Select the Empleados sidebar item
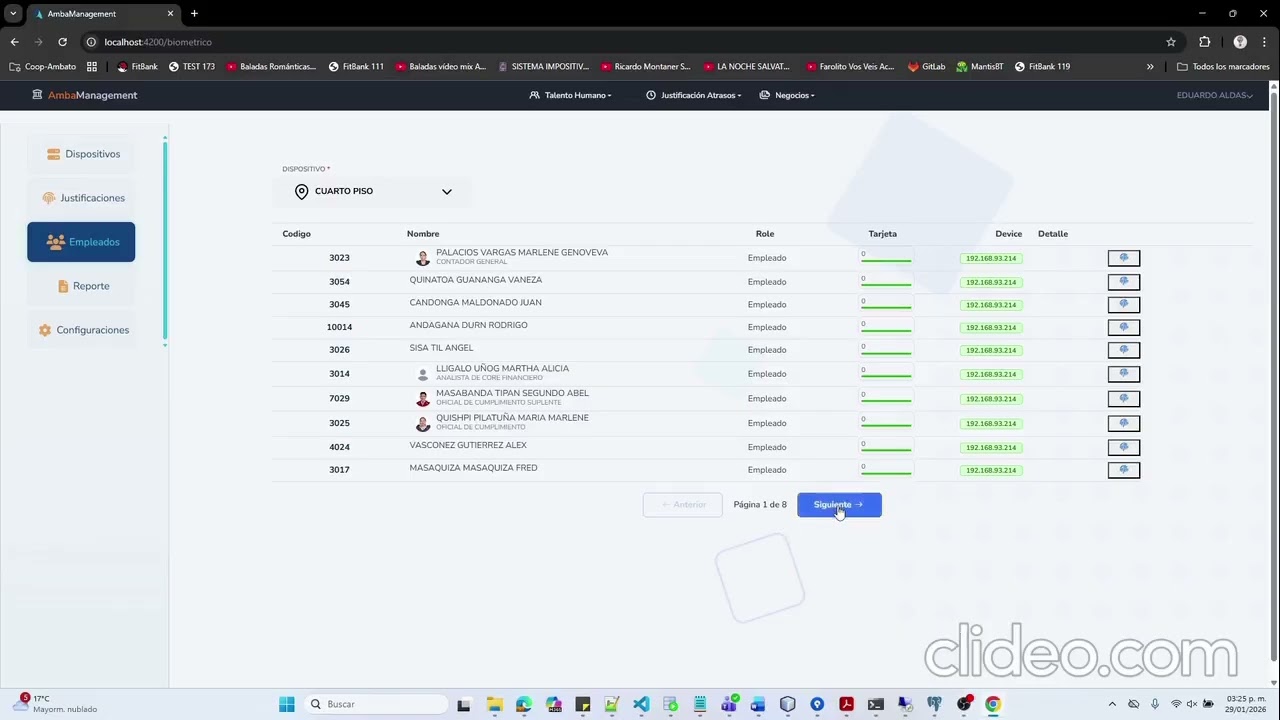 (x=81, y=242)
